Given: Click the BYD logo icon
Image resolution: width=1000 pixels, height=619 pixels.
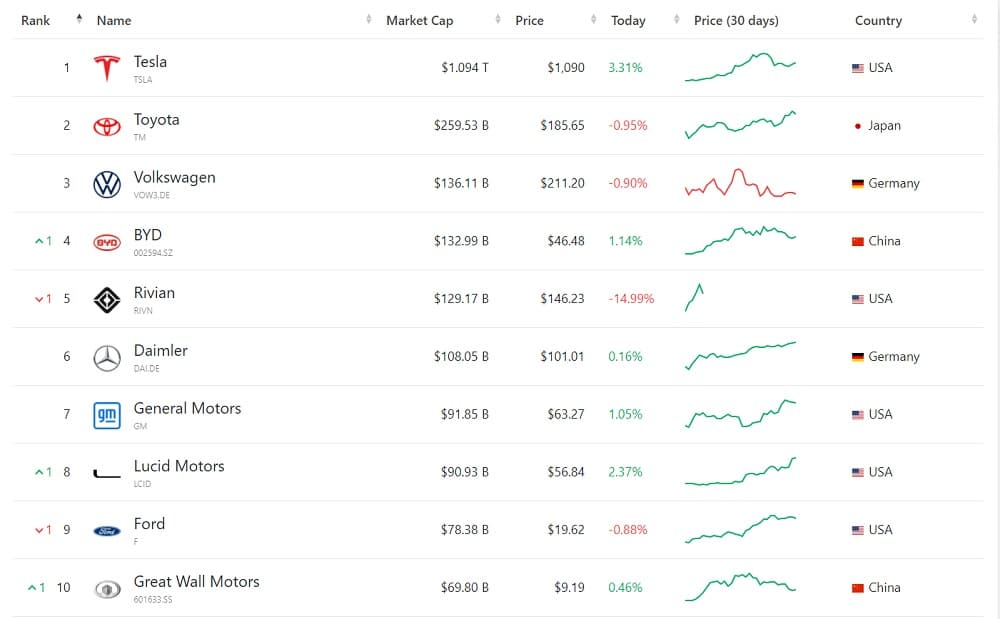Looking at the screenshot, I should [x=107, y=242].
